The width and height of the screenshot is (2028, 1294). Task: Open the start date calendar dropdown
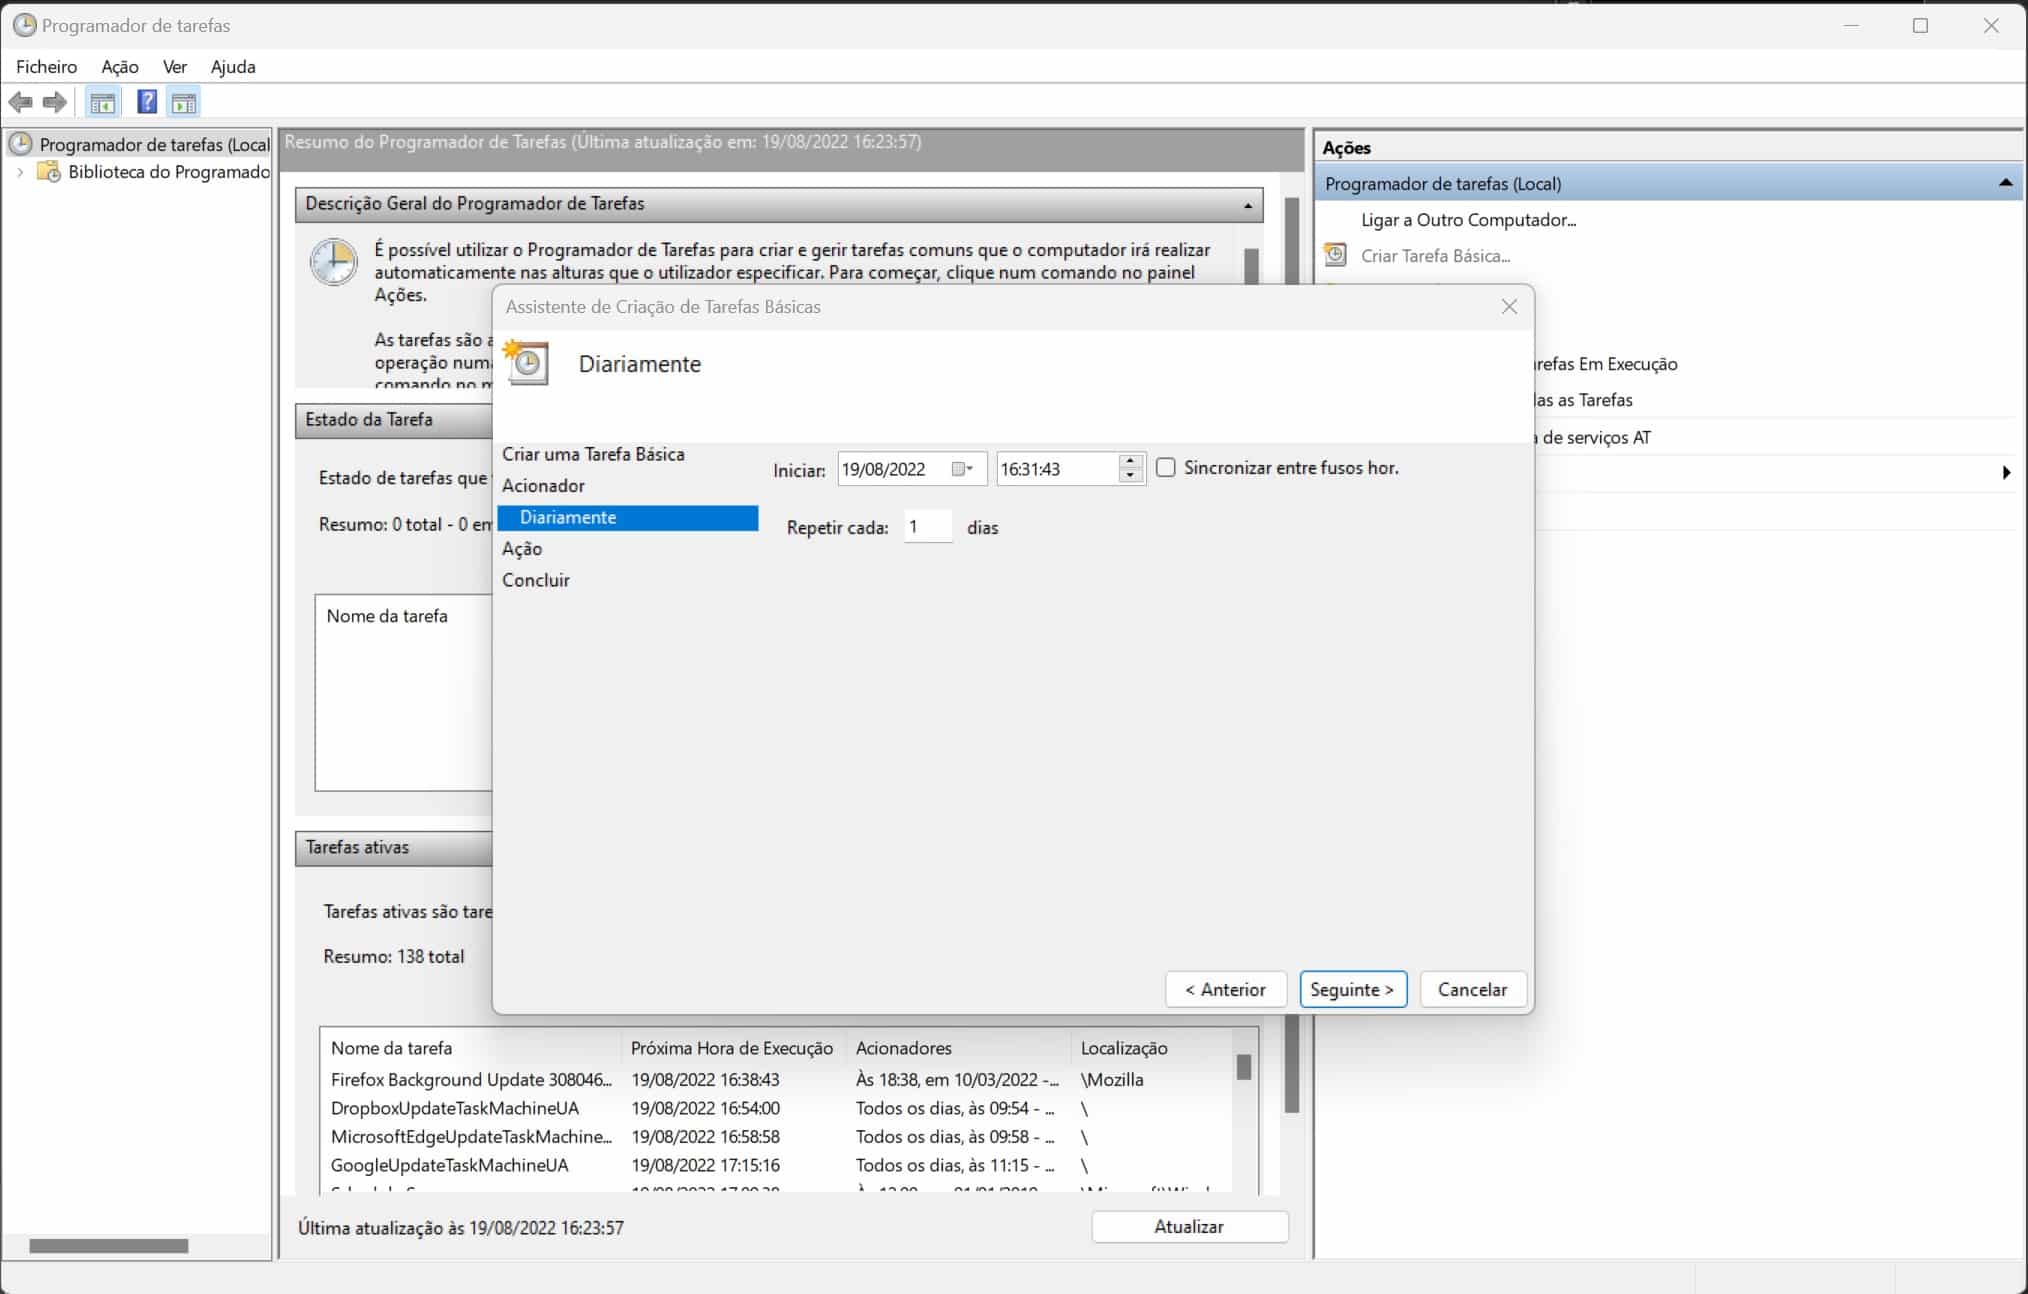963,469
